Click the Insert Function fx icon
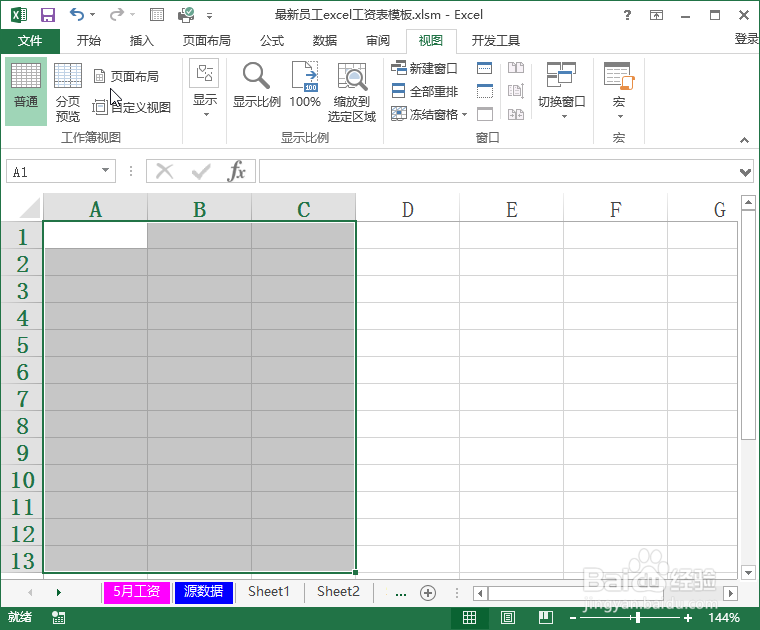The width and height of the screenshot is (760, 630). click(237, 172)
